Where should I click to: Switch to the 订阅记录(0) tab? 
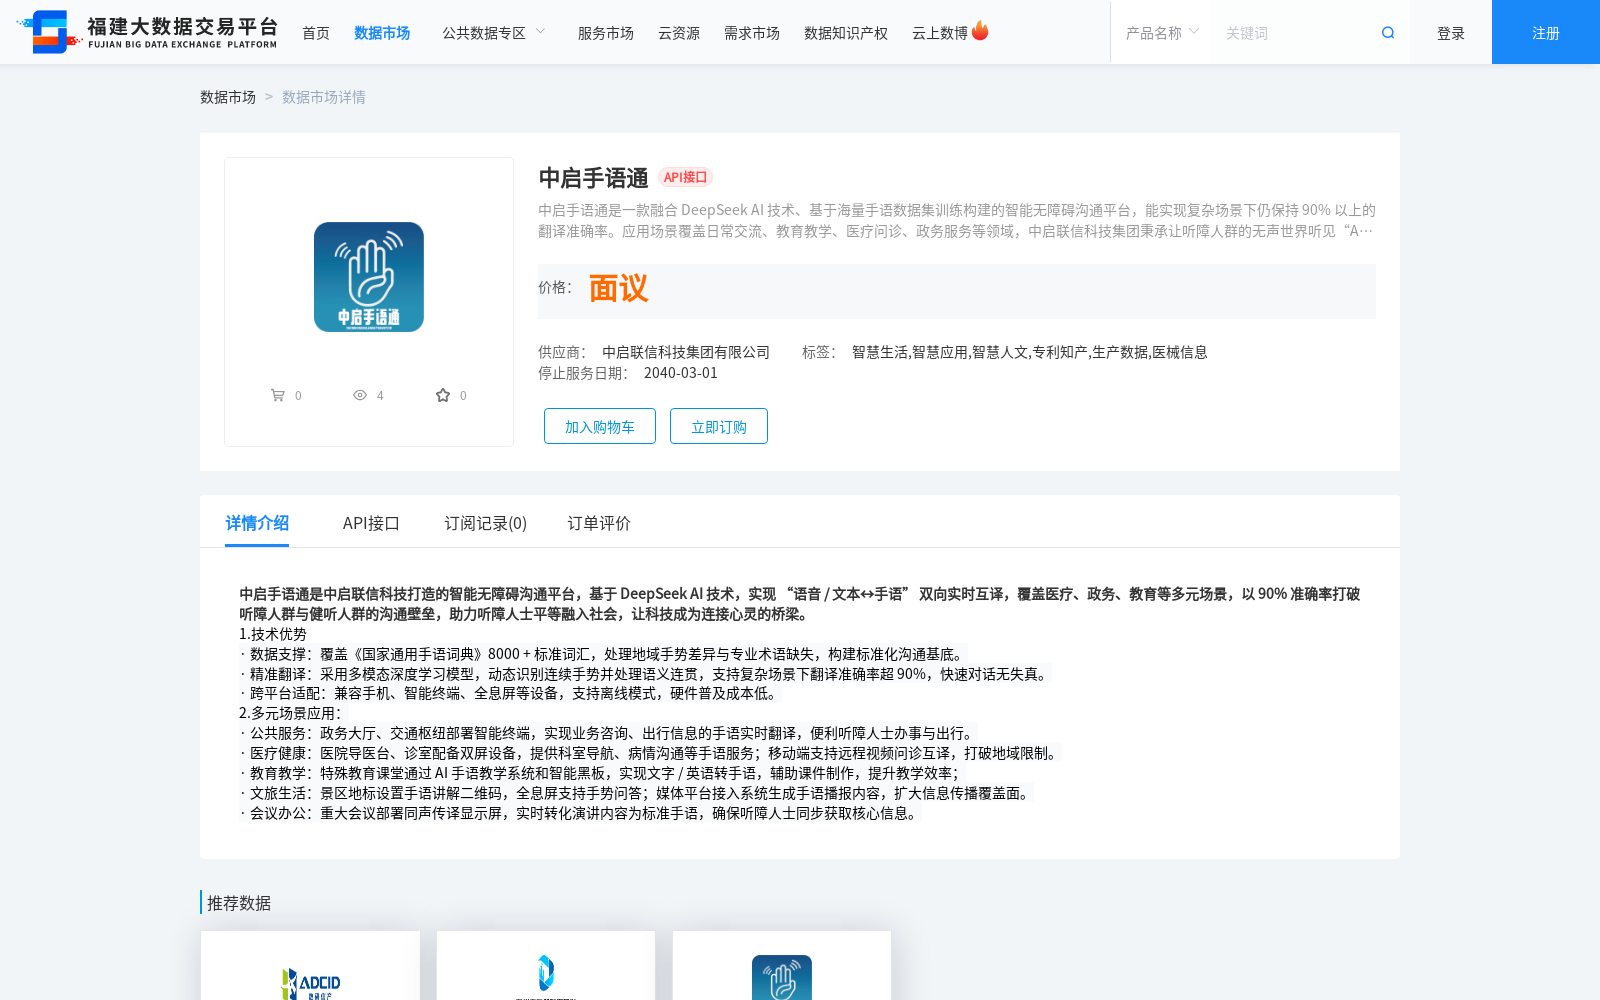pos(485,523)
